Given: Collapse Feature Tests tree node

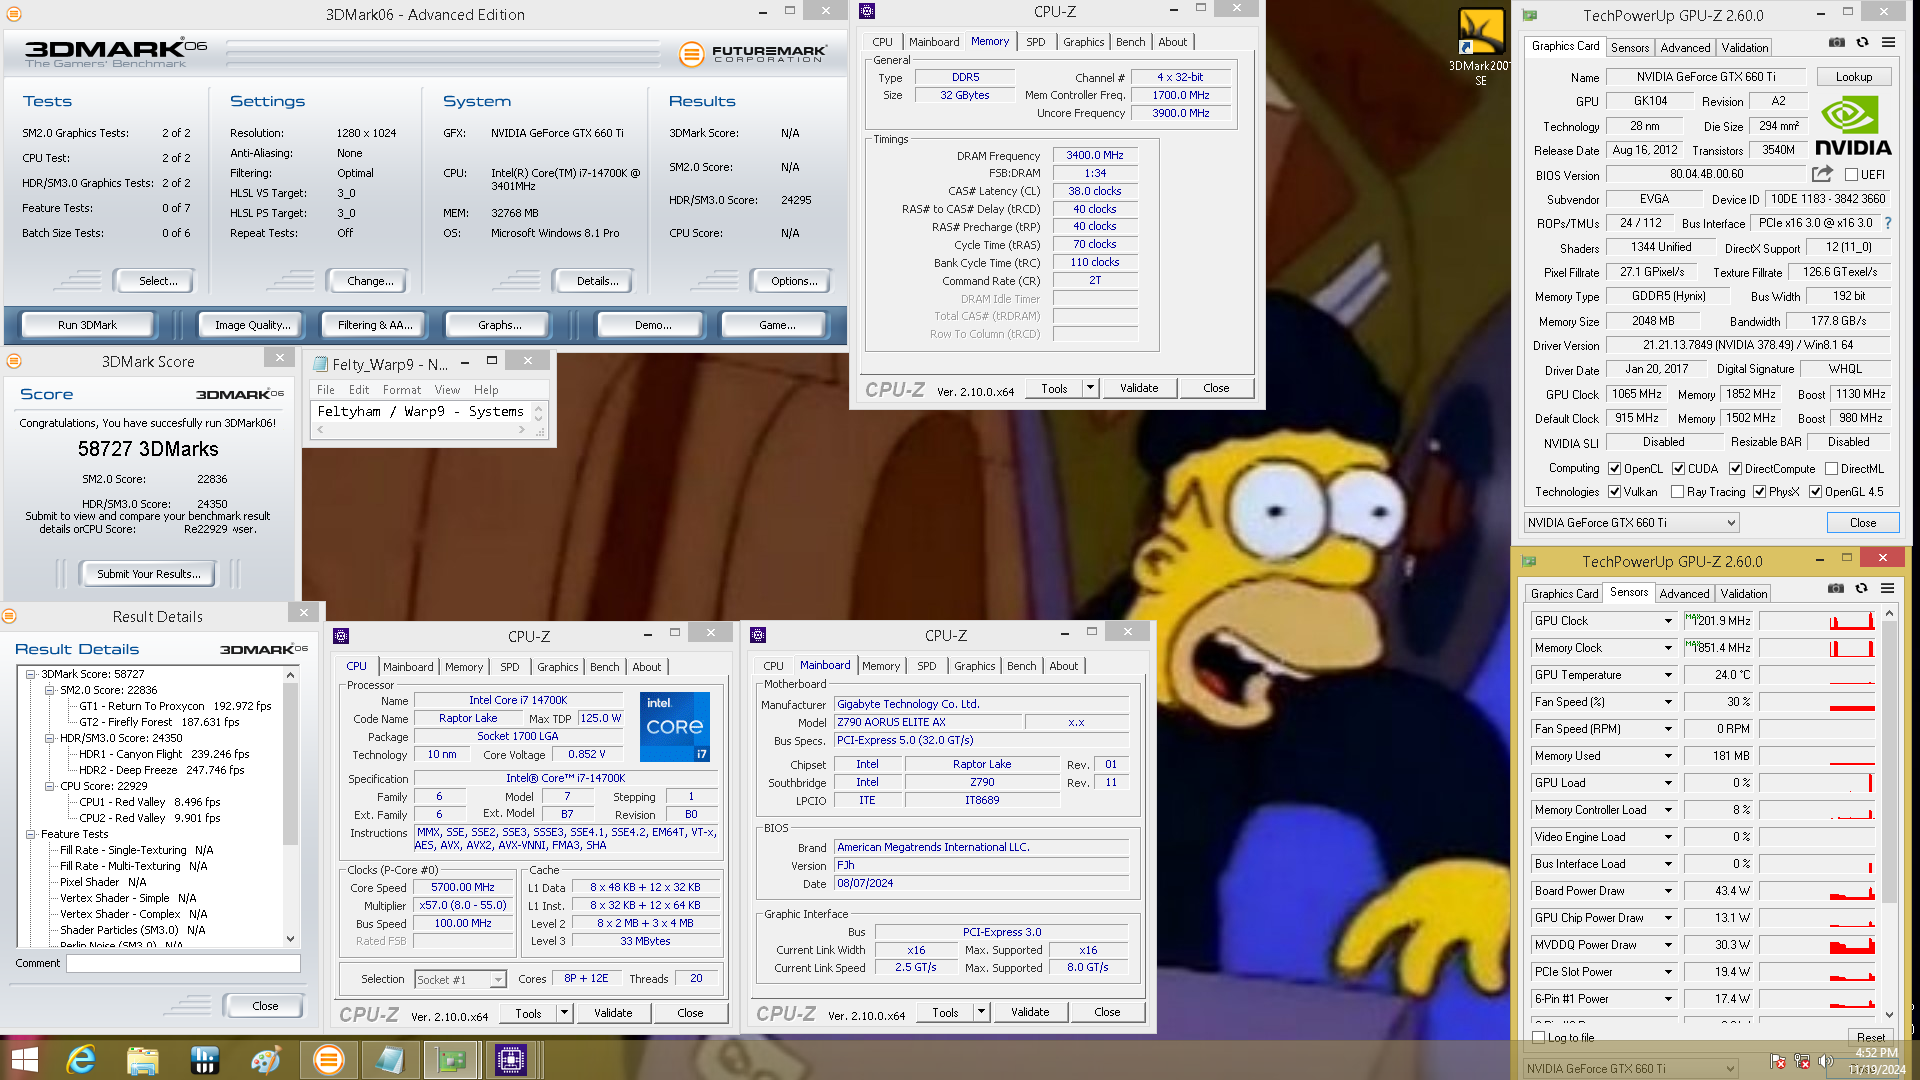Looking at the screenshot, I should coord(30,834).
